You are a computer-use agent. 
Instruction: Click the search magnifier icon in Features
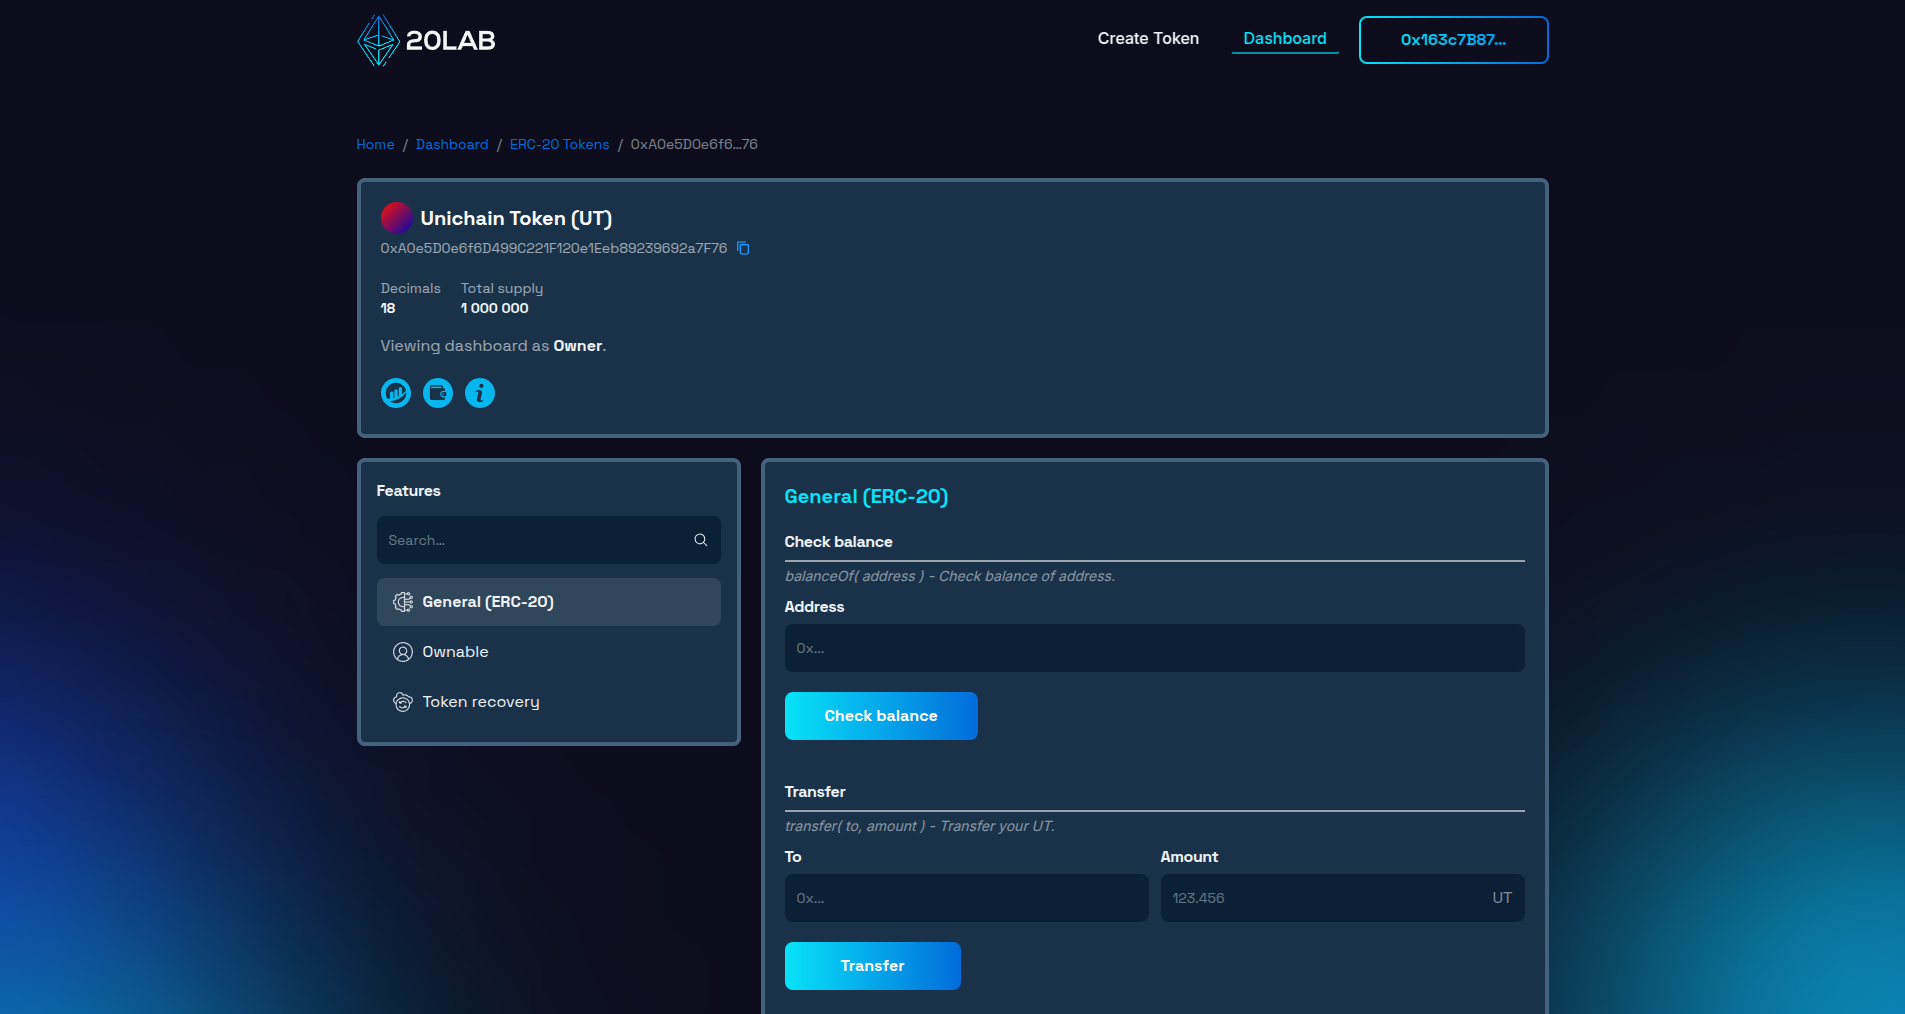click(701, 540)
